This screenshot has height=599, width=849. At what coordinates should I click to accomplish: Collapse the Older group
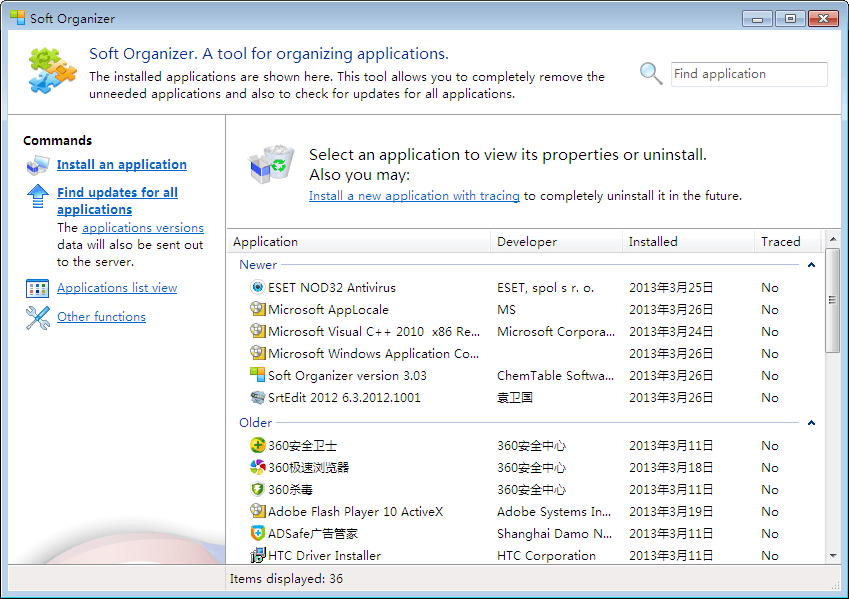point(811,422)
